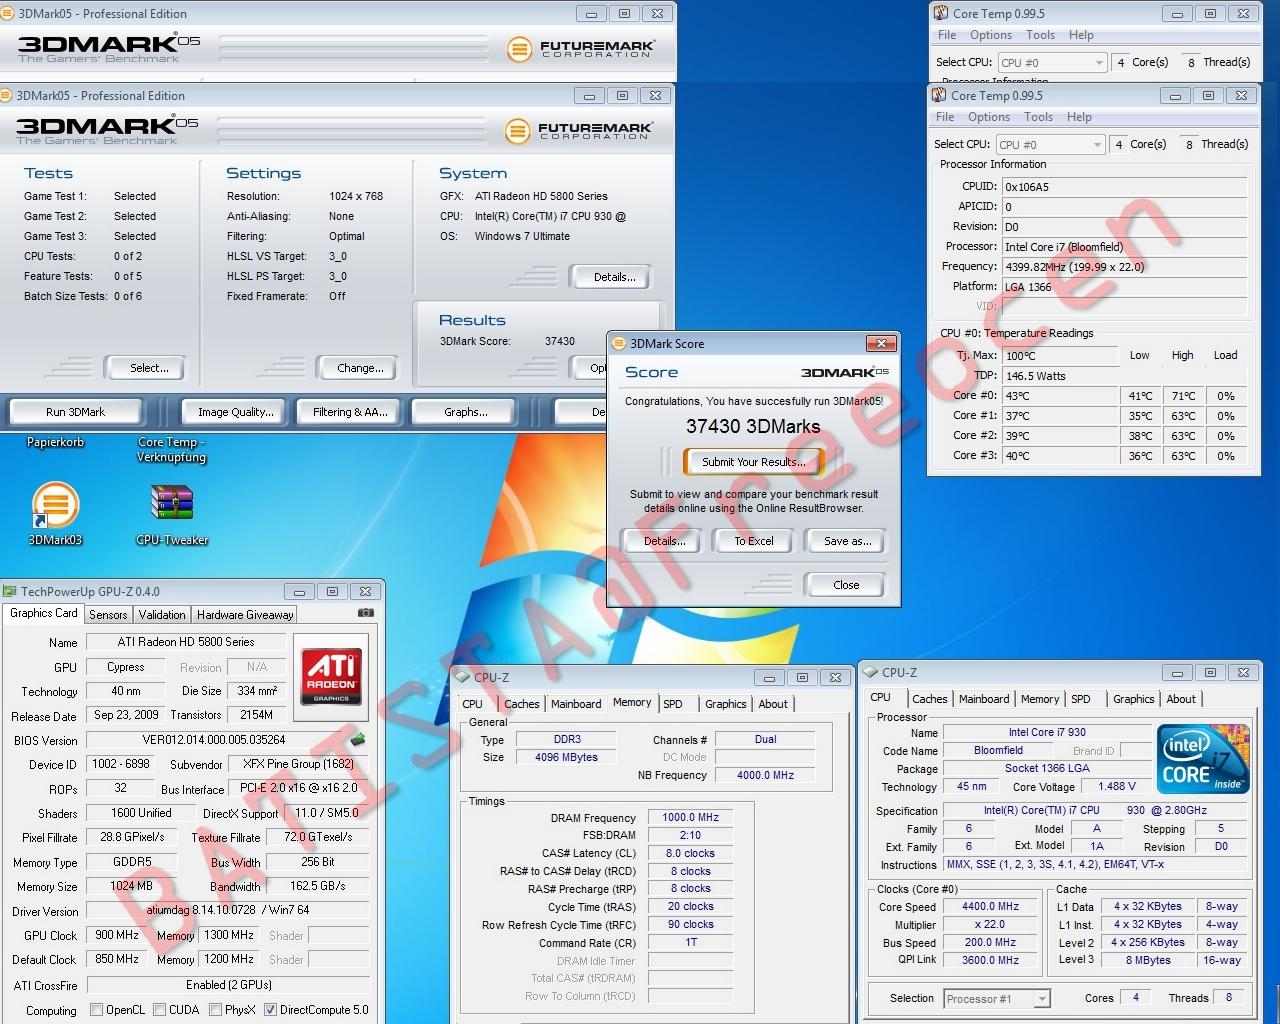Viewport: 1280px width, 1024px height.
Task: Click GPU-Z screenshot camera icon
Action: pyautogui.click(x=366, y=613)
